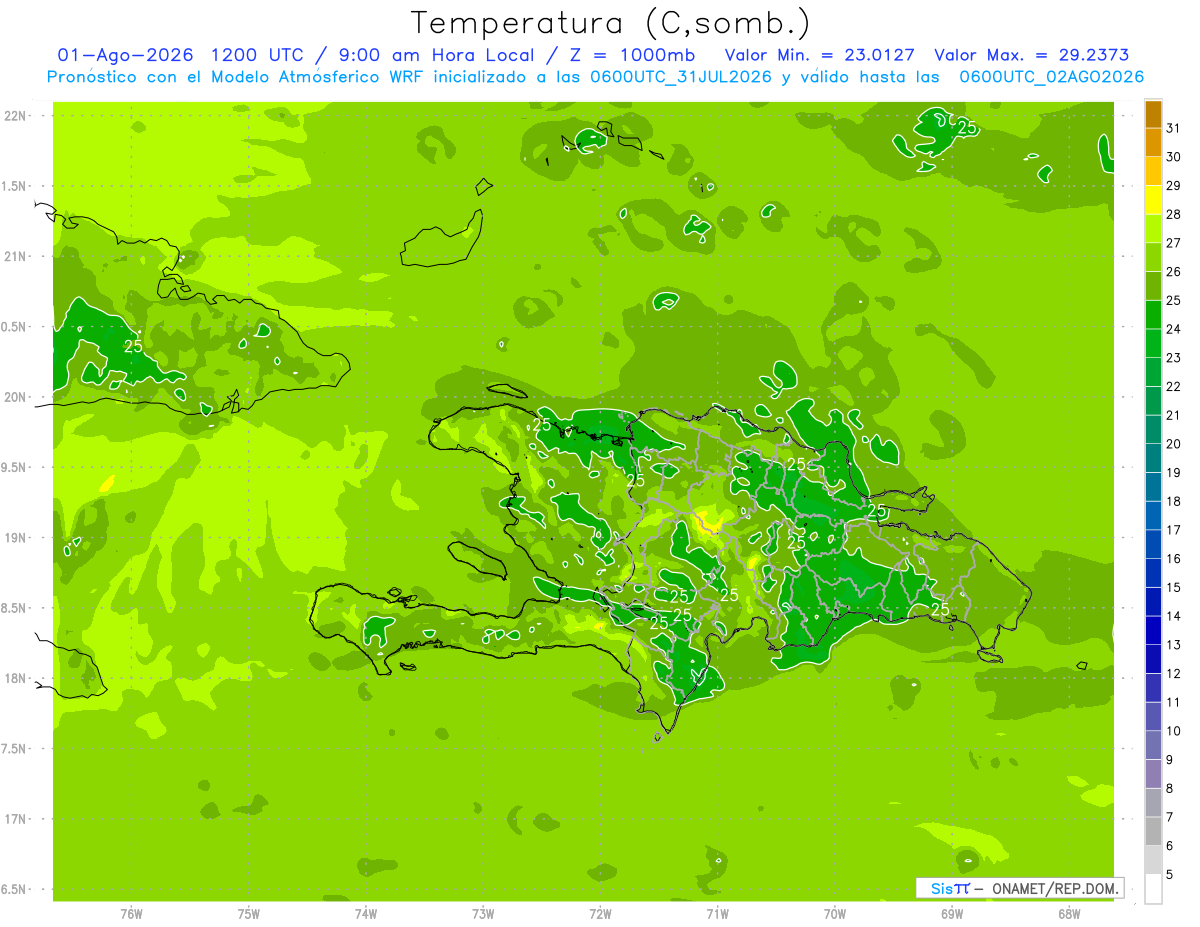
Task: Click the "ONAMET/REP.DOM." credit label
Action: pyautogui.click(x=1056, y=888)
